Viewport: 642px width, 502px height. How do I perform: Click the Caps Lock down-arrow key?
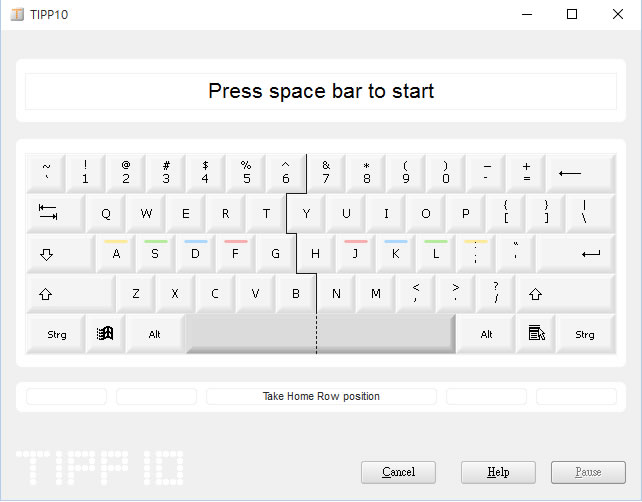tap(61, 253)
